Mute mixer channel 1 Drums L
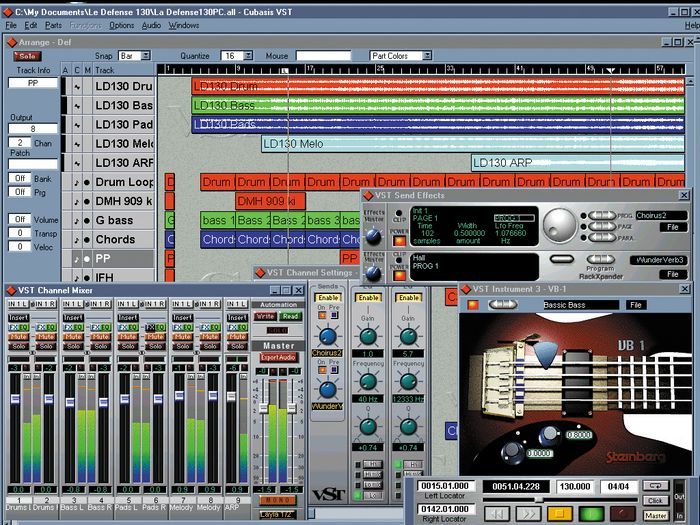This screenshot has width=700, height=525. point(18,337)
